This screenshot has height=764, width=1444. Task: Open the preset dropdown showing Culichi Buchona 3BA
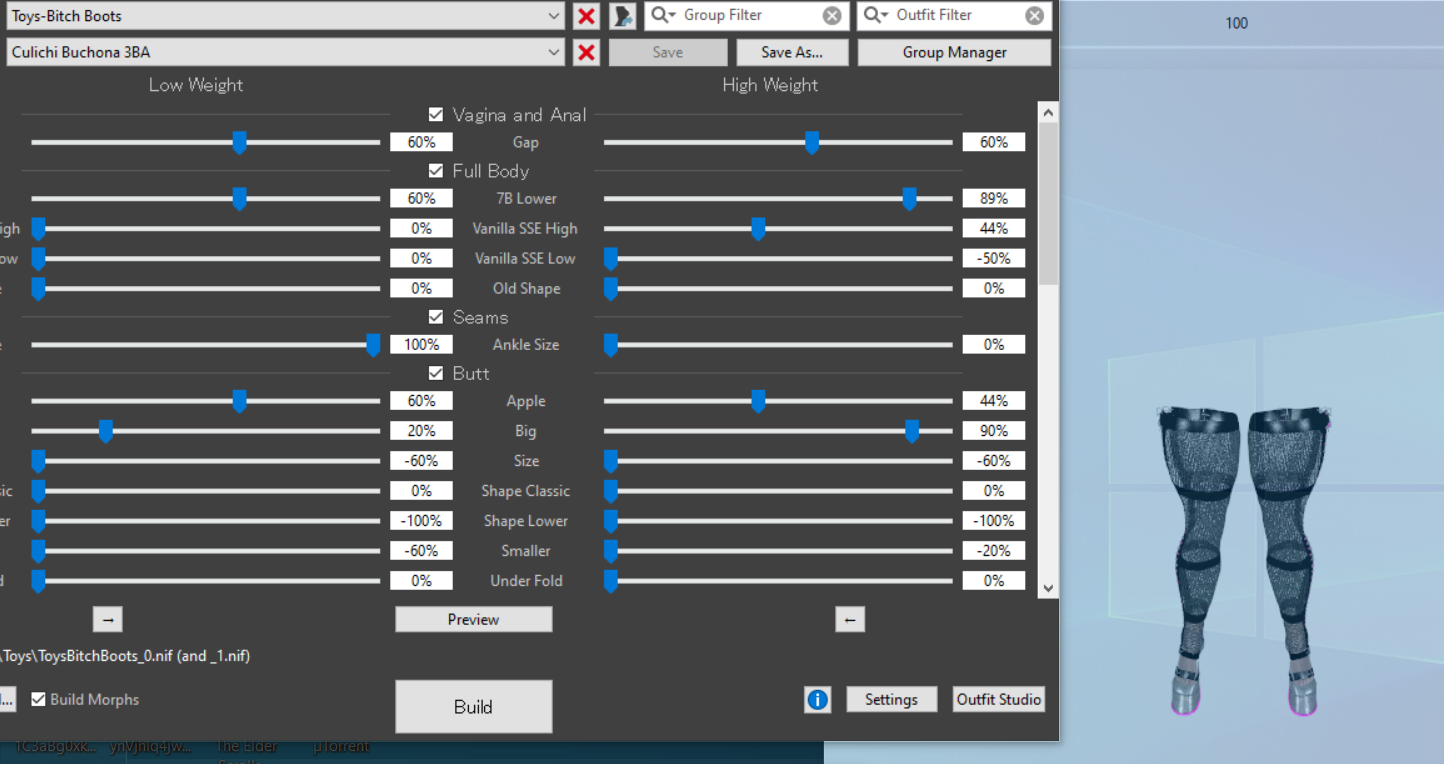coord(285,52)
